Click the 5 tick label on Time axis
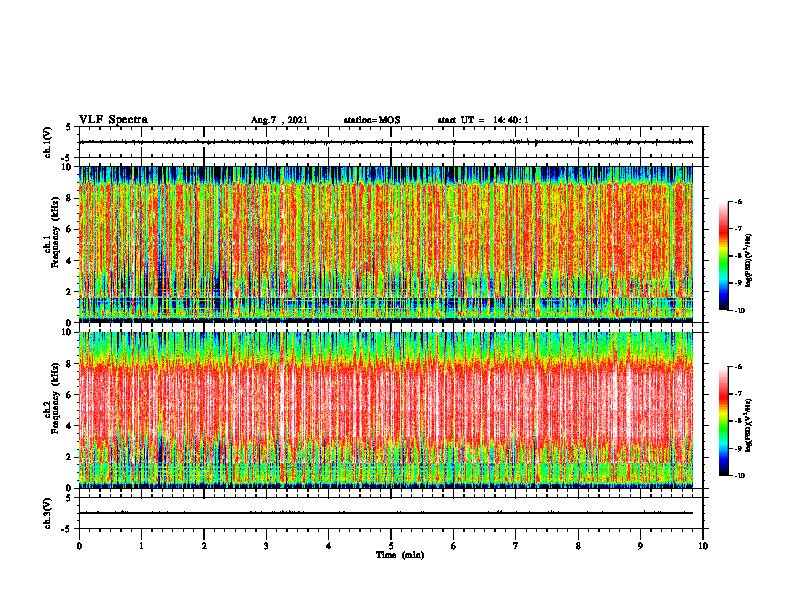The height and width of the screenshot is (612, 792). [x=391, y=546]
